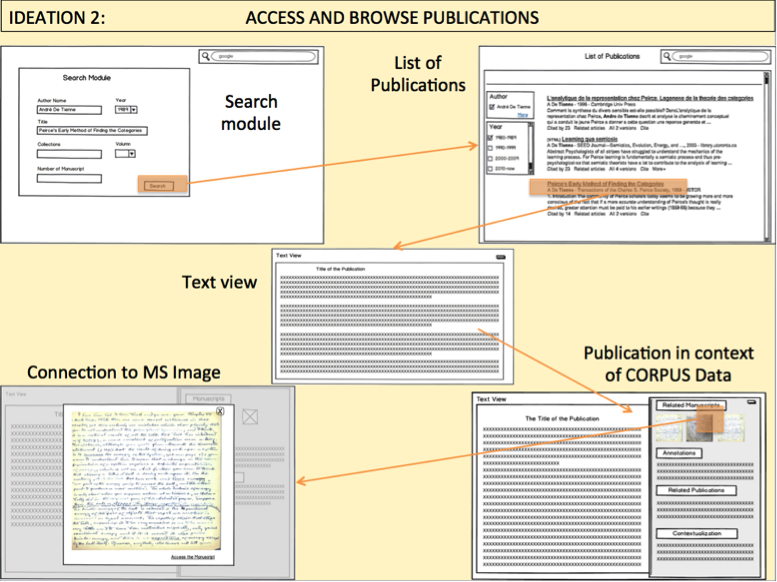Click the magnifier icon in List of Publications header
The width and height of the screenshot is (777, 582).
click(x=667, y=56)
